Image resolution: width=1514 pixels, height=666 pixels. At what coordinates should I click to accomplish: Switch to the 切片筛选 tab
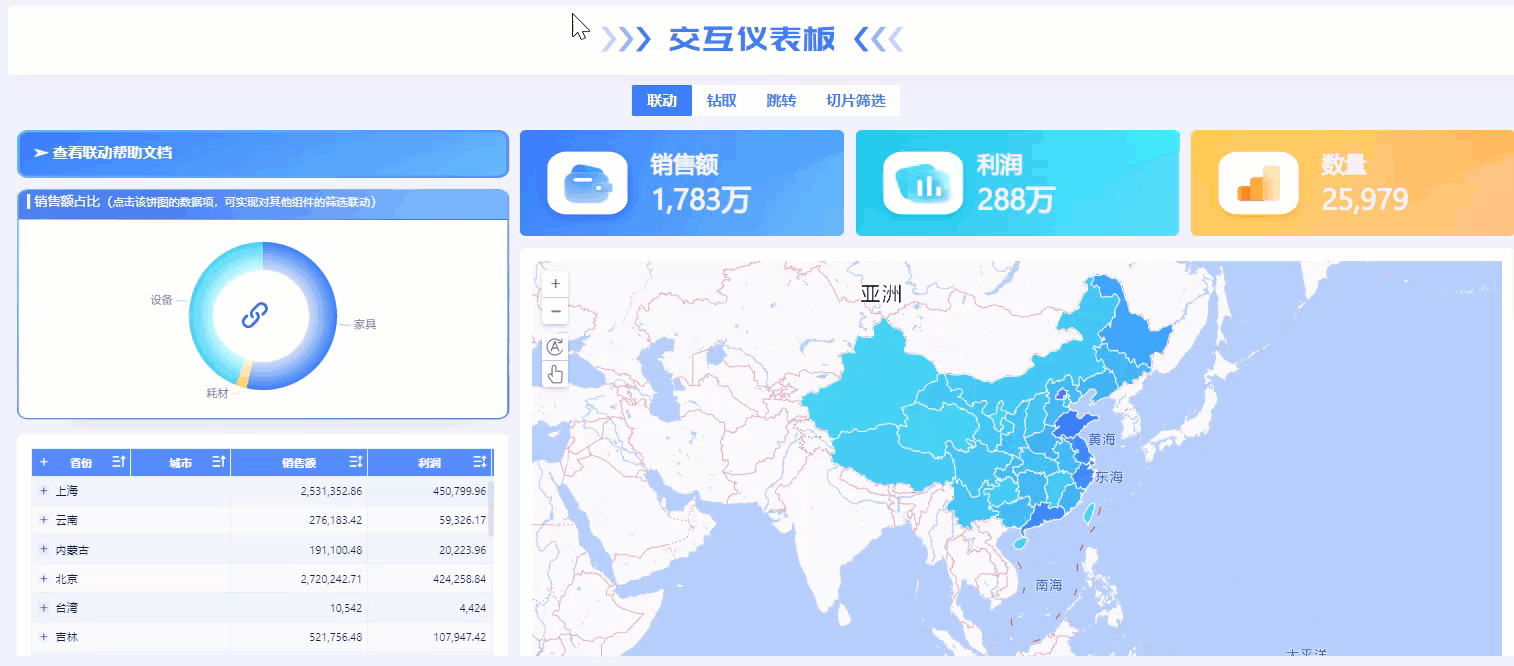coord(855,100)
